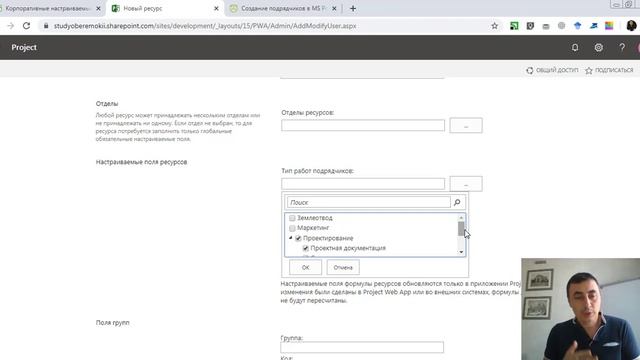Click the 'Общий доступ' share icon
Image resolution: width=640 pixels, height=360 pixels.
pyautogui.click(x=529, y=70)
